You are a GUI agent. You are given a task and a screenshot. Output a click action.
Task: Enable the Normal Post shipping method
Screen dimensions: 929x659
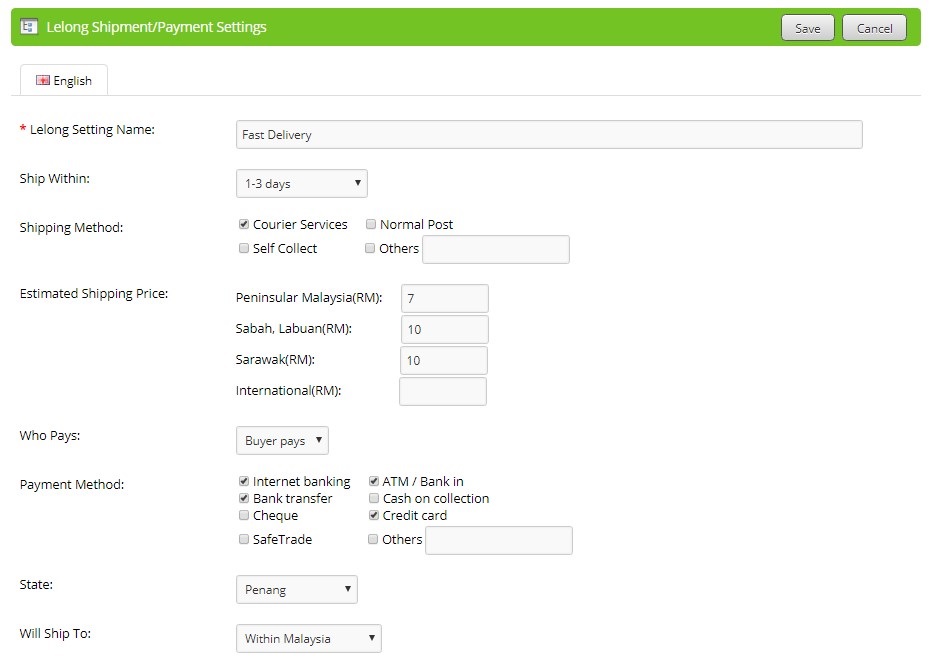pos(370,224)
